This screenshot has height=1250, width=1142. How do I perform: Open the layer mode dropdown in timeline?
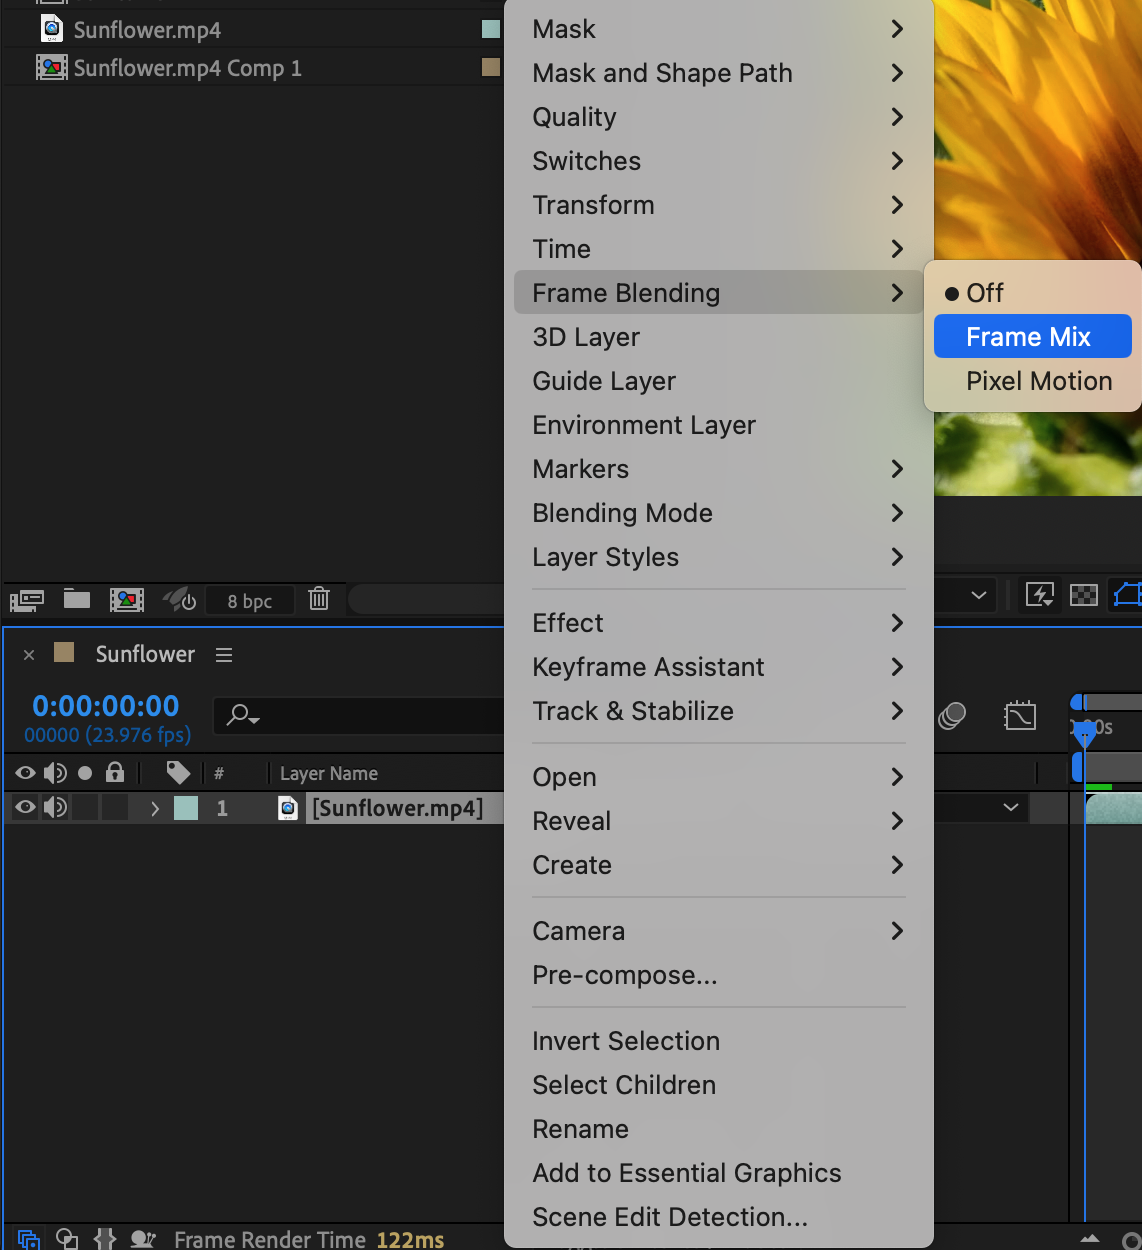1010,807
